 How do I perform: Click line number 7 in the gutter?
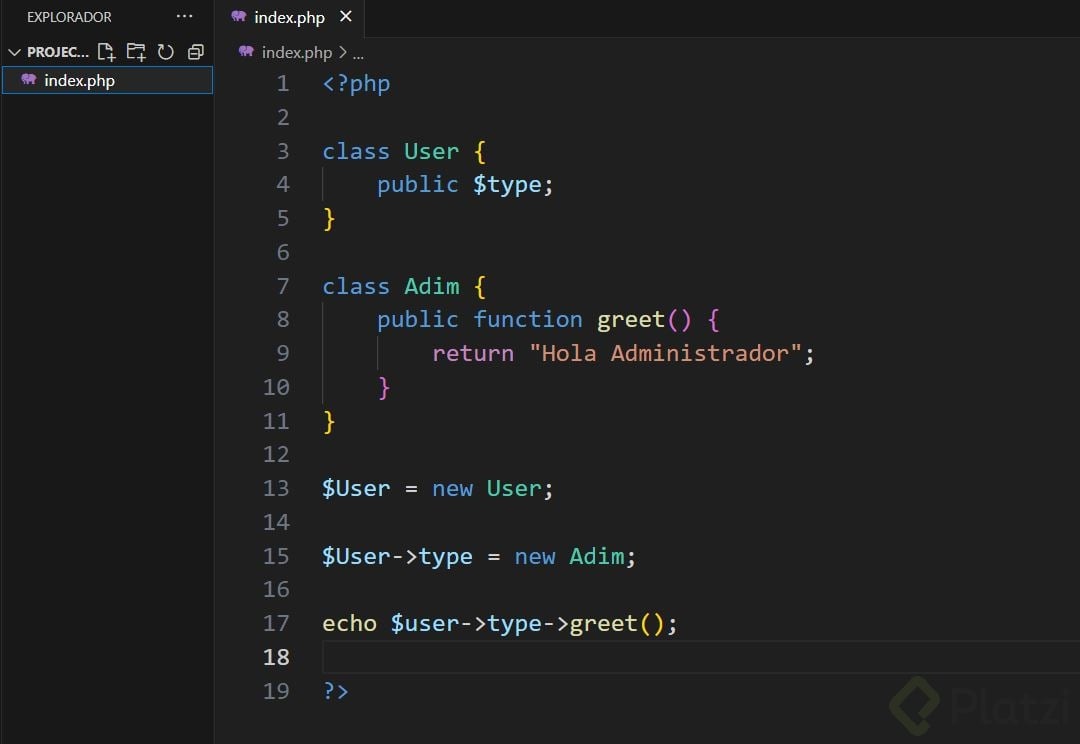282,286
